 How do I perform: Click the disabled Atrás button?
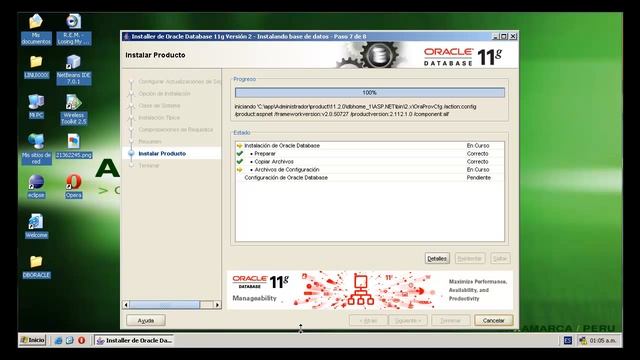pos(368,320)
